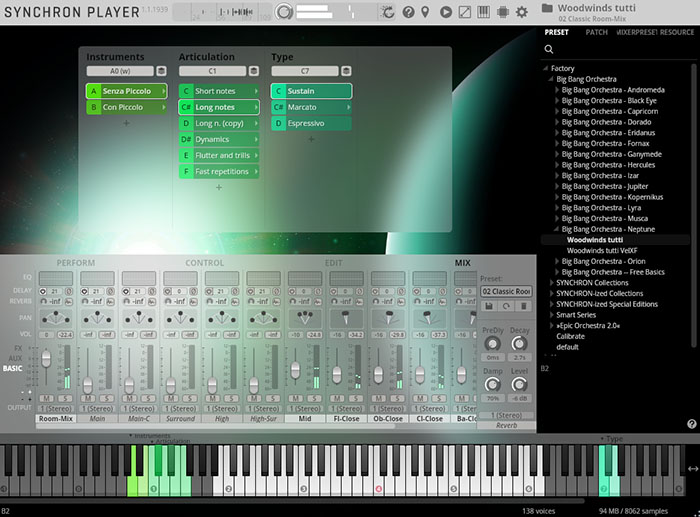Open Room-Mix output 1 (Stereo) dropdown

(x=56, y=409)
